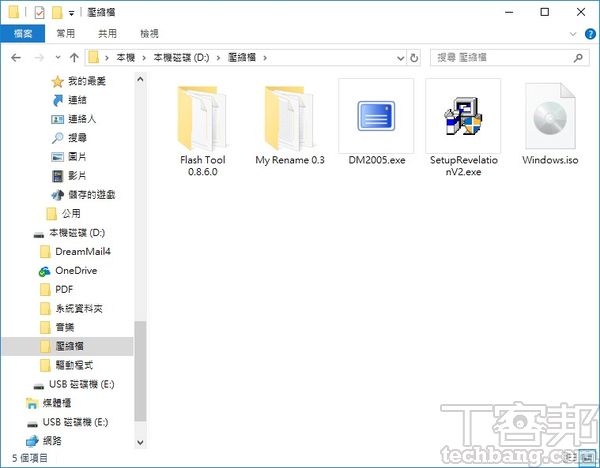This screenshot has height=468, width=600.
Task: Click navigation pane scrollbar down arrow
Action: (140, 443)
